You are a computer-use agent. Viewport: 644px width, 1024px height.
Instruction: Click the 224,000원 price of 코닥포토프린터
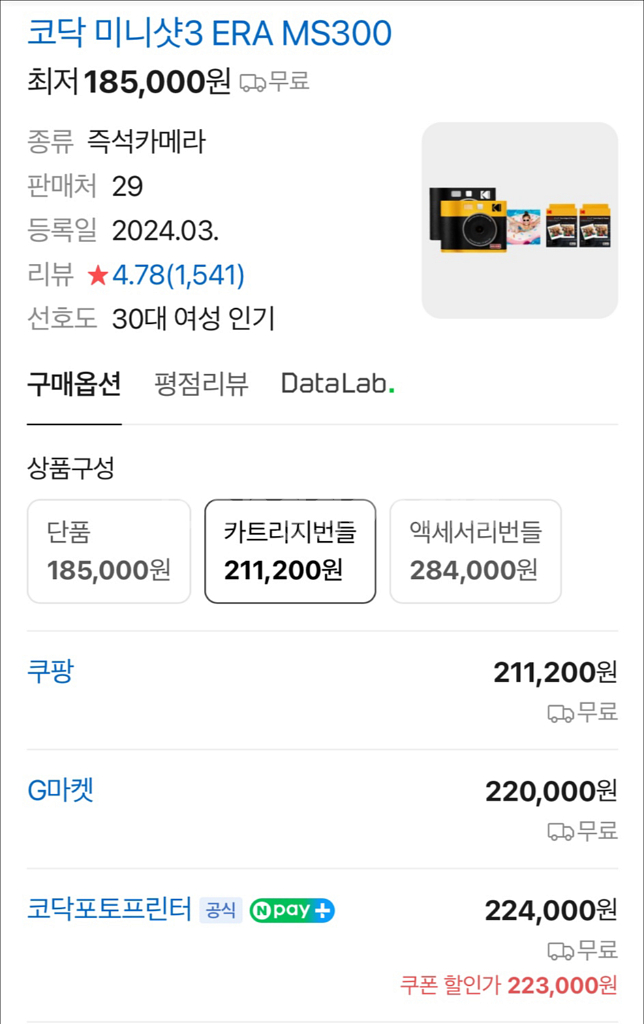[551, 910]
